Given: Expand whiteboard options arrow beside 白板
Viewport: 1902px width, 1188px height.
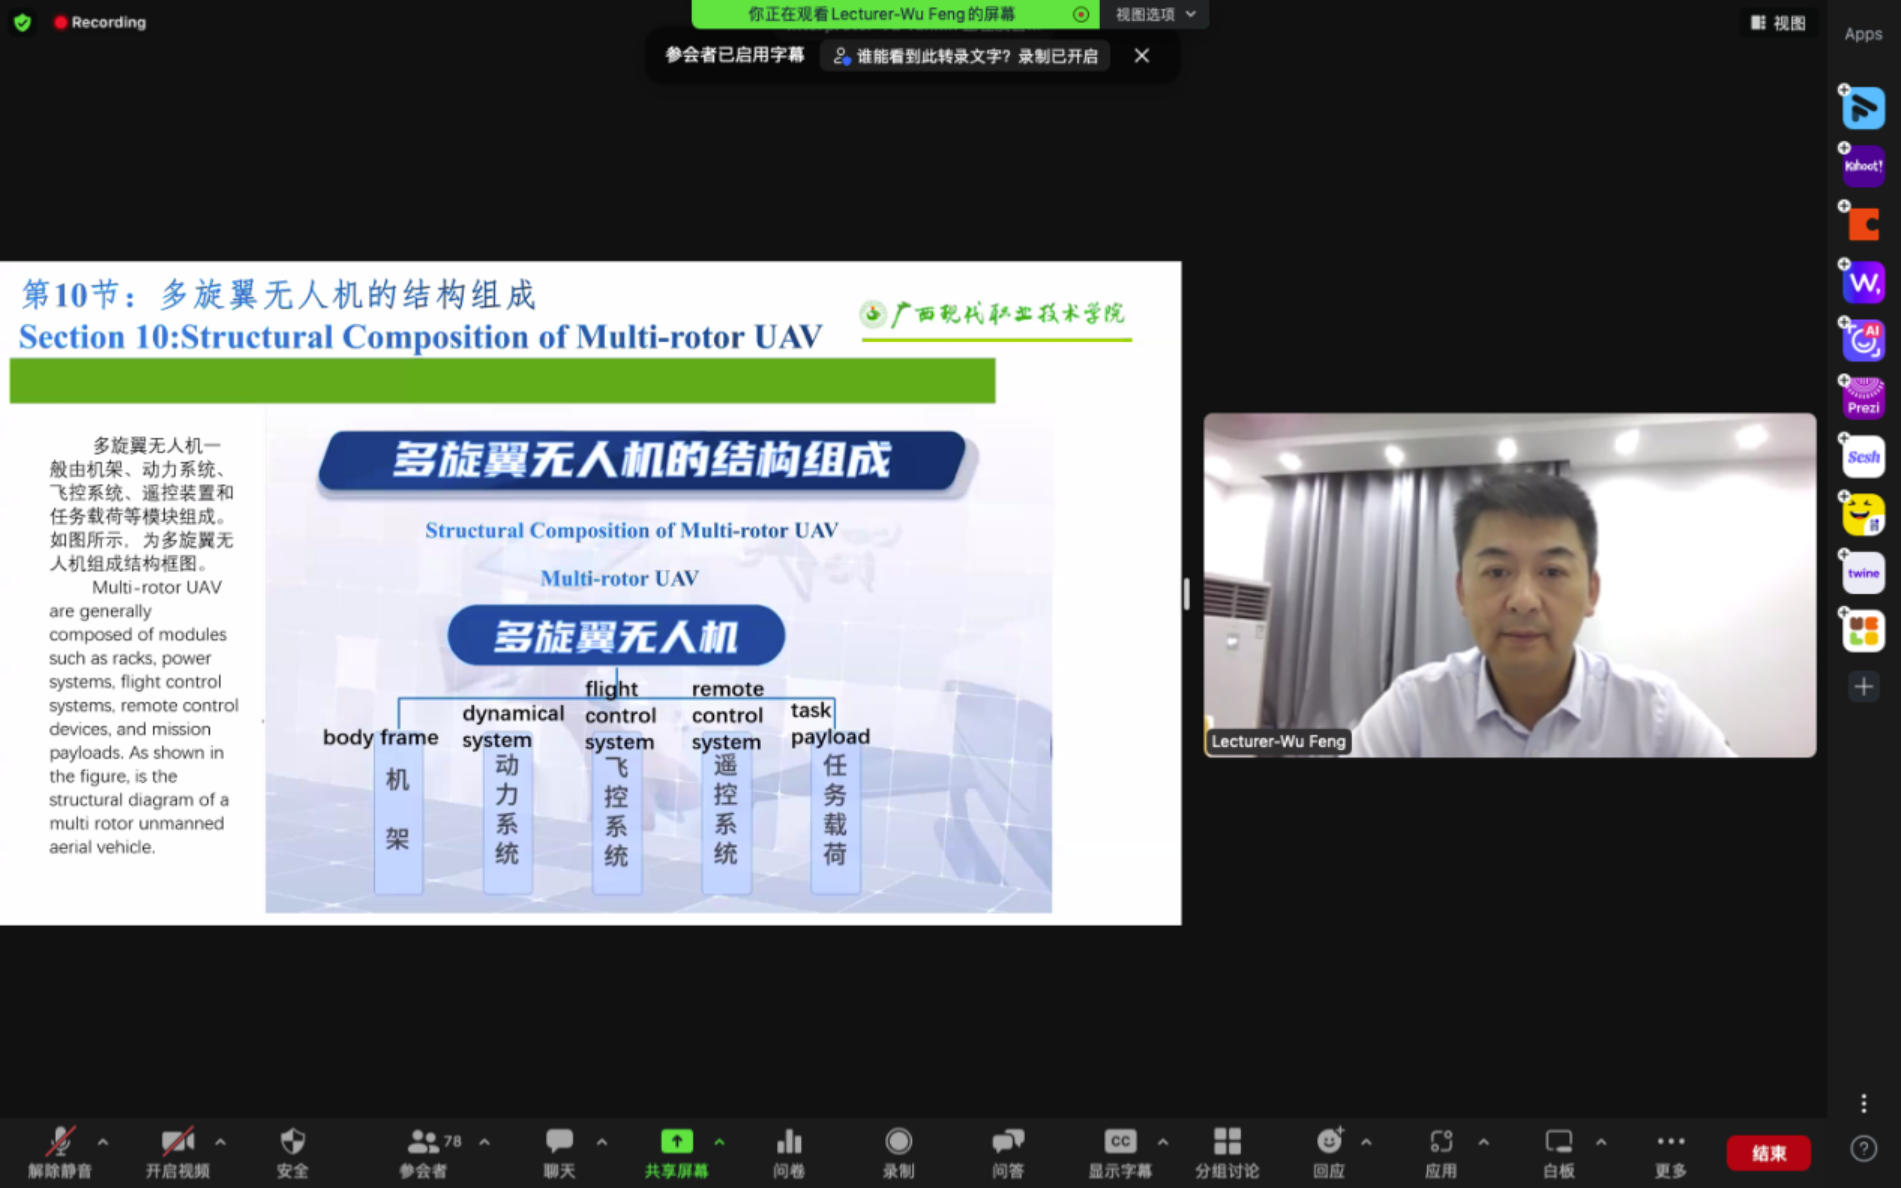Looking at the screenshot, I should 1601,1142.
